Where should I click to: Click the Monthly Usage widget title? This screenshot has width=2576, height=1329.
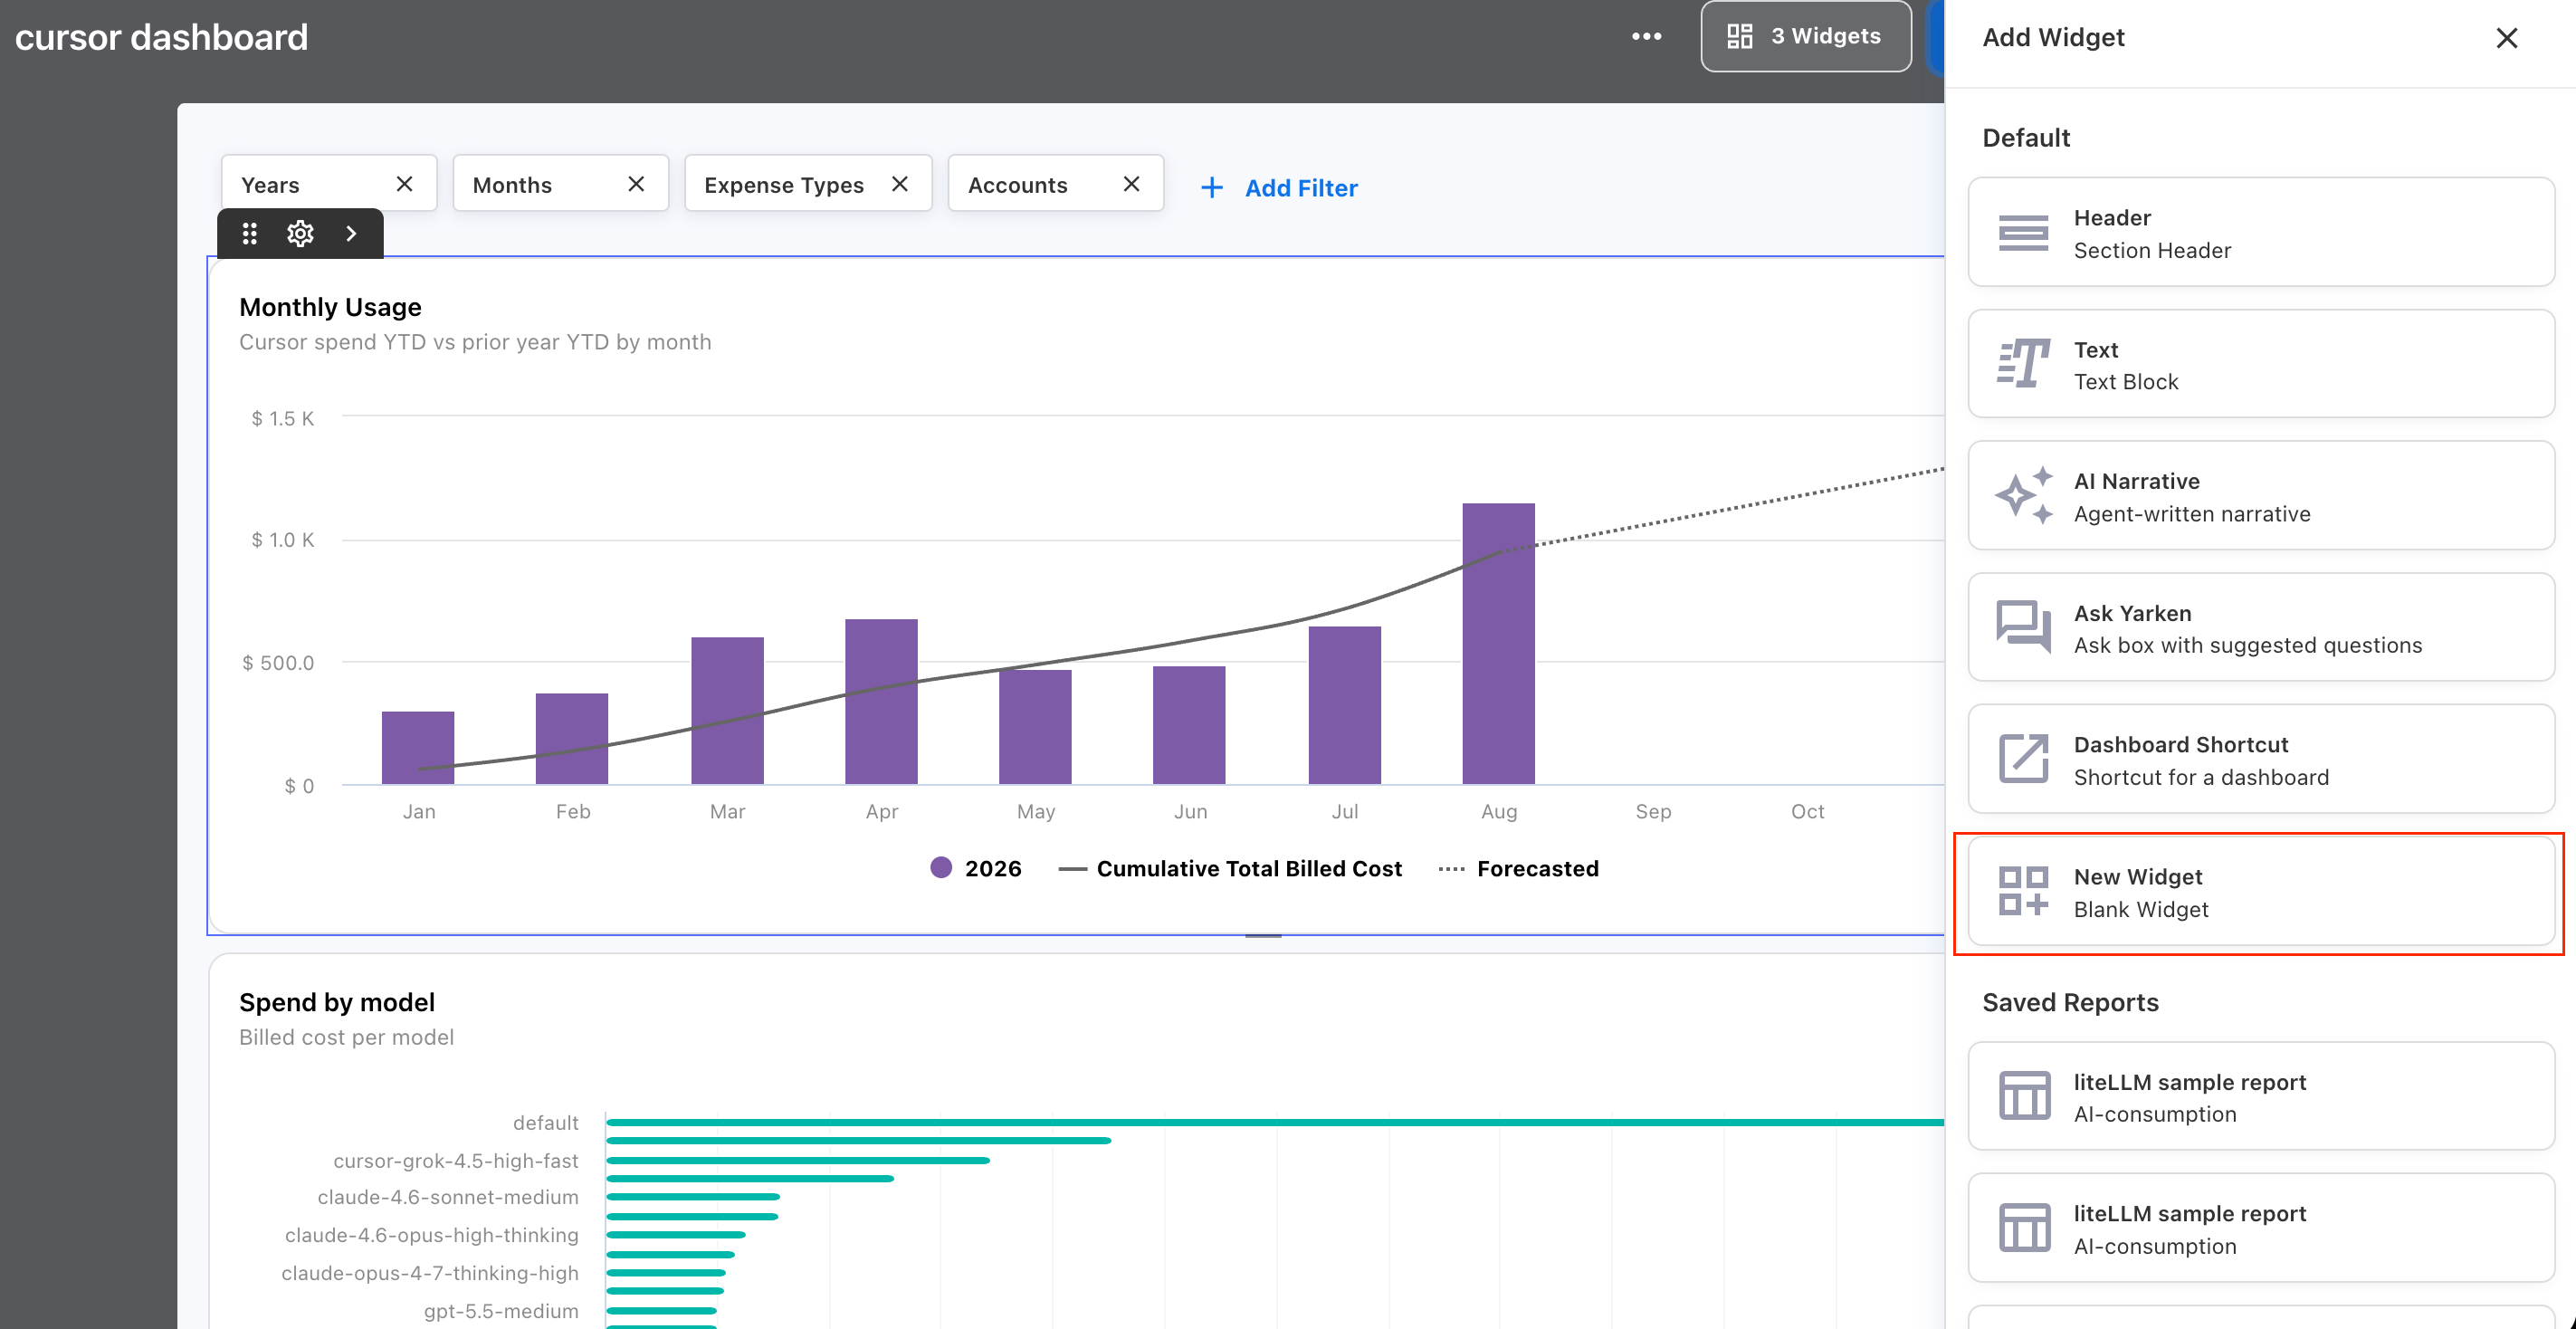coord(330,307)
